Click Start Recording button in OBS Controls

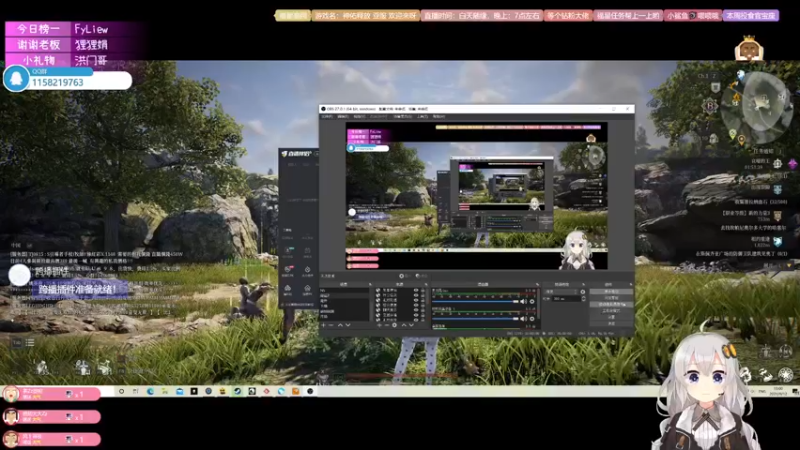point(609,297)
